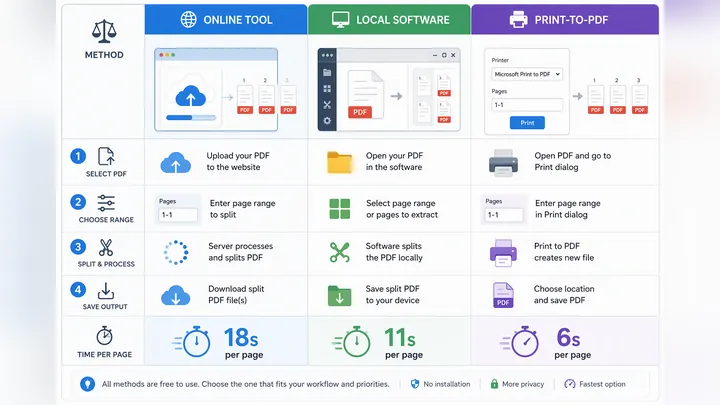Click the monitor icon beside LOCAL SOFTWARE
This screenshot has height=405, width=720.
coord(340,20)
